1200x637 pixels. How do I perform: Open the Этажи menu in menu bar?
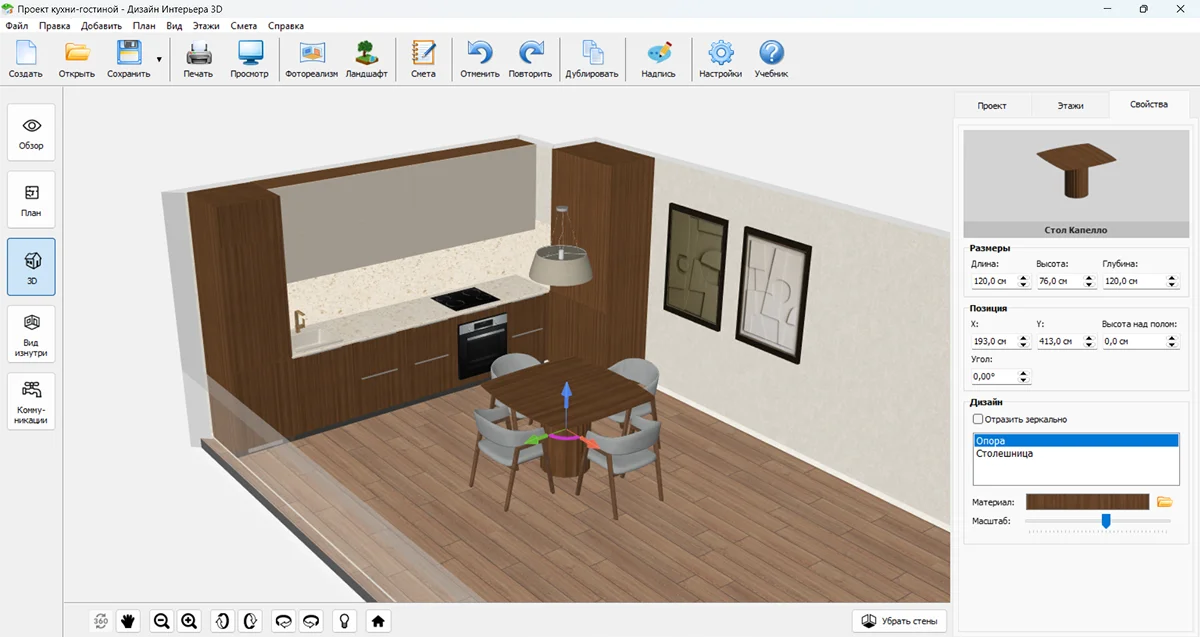point(206,26)
